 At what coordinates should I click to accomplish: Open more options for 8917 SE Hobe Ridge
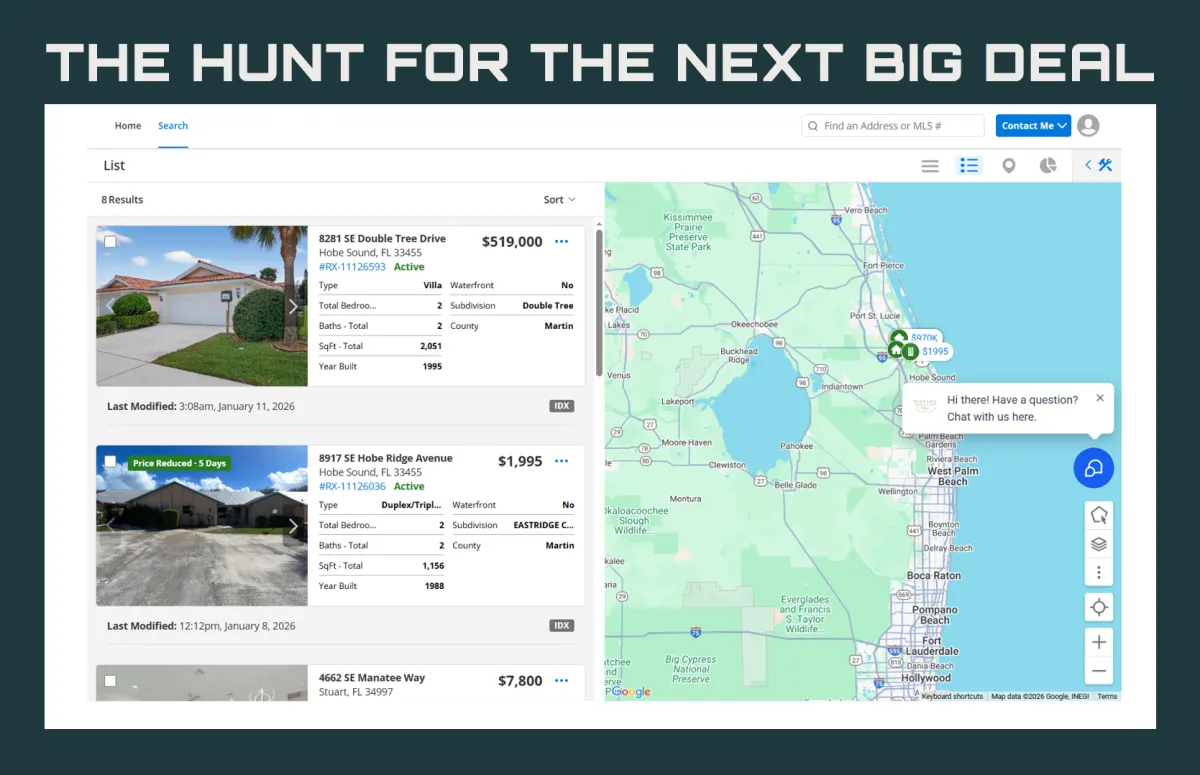(561, 461)
